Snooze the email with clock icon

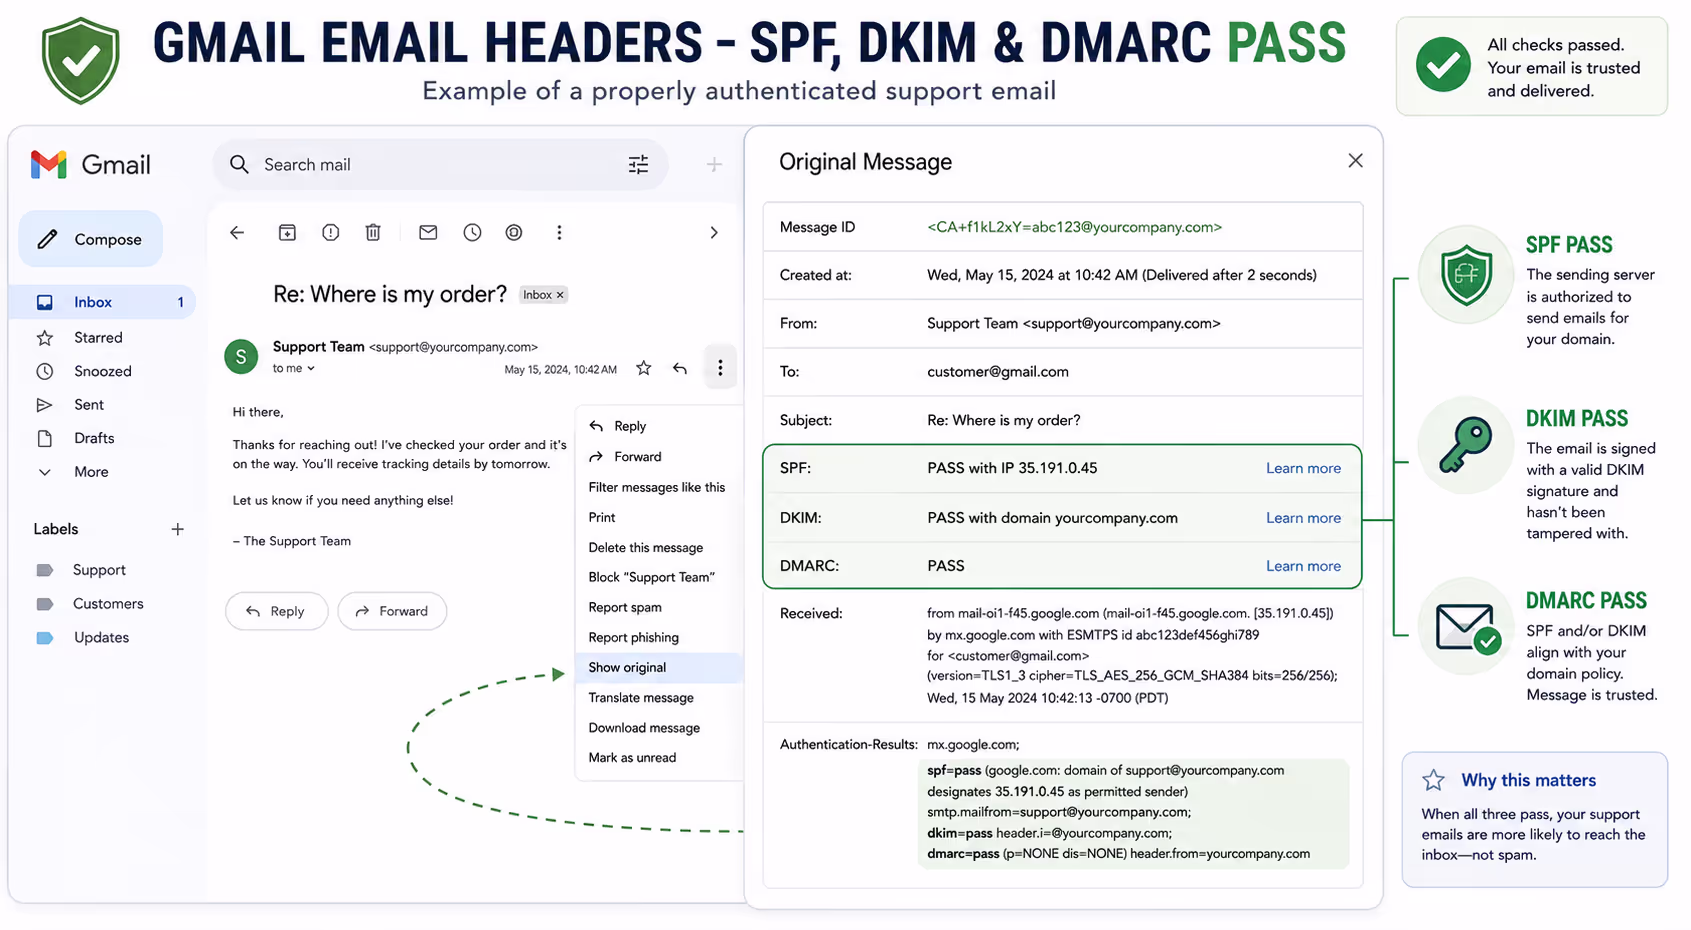472,232
